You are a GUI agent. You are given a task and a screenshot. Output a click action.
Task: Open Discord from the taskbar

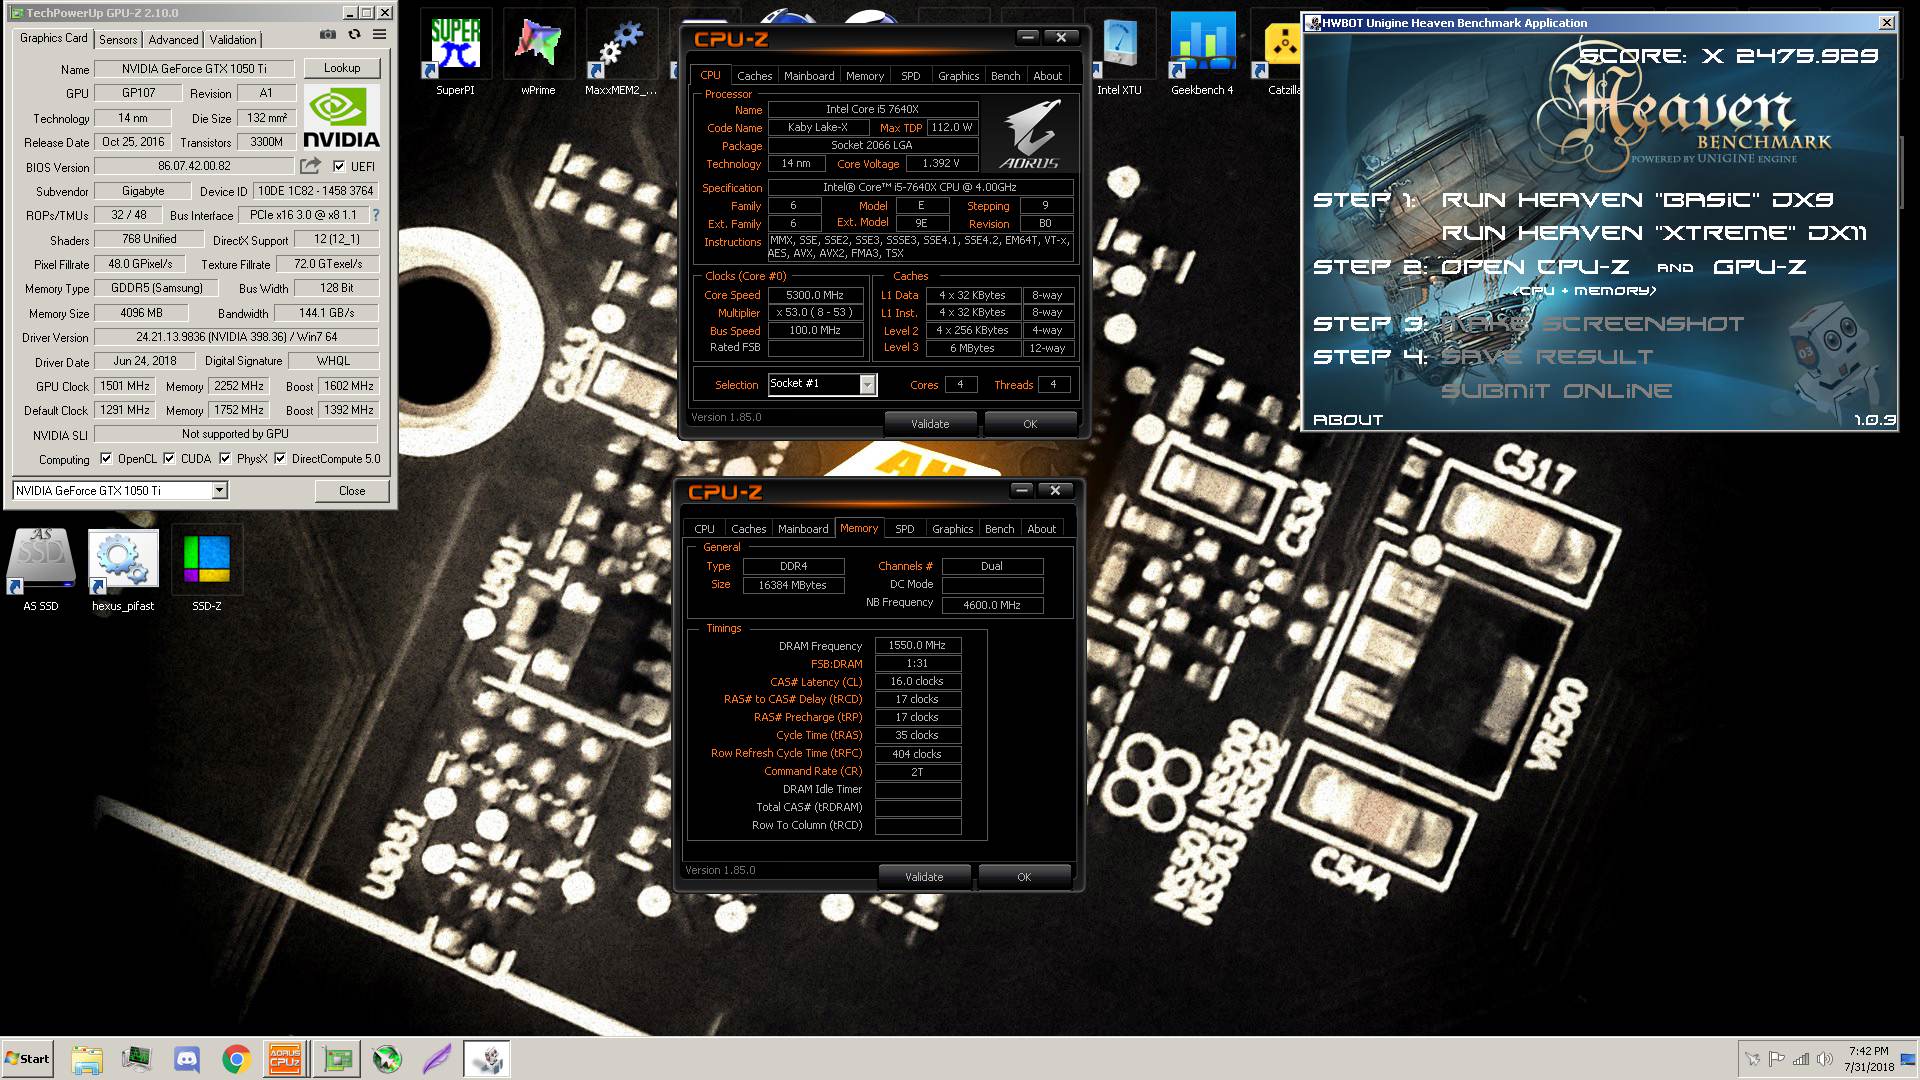point(186,1059)
